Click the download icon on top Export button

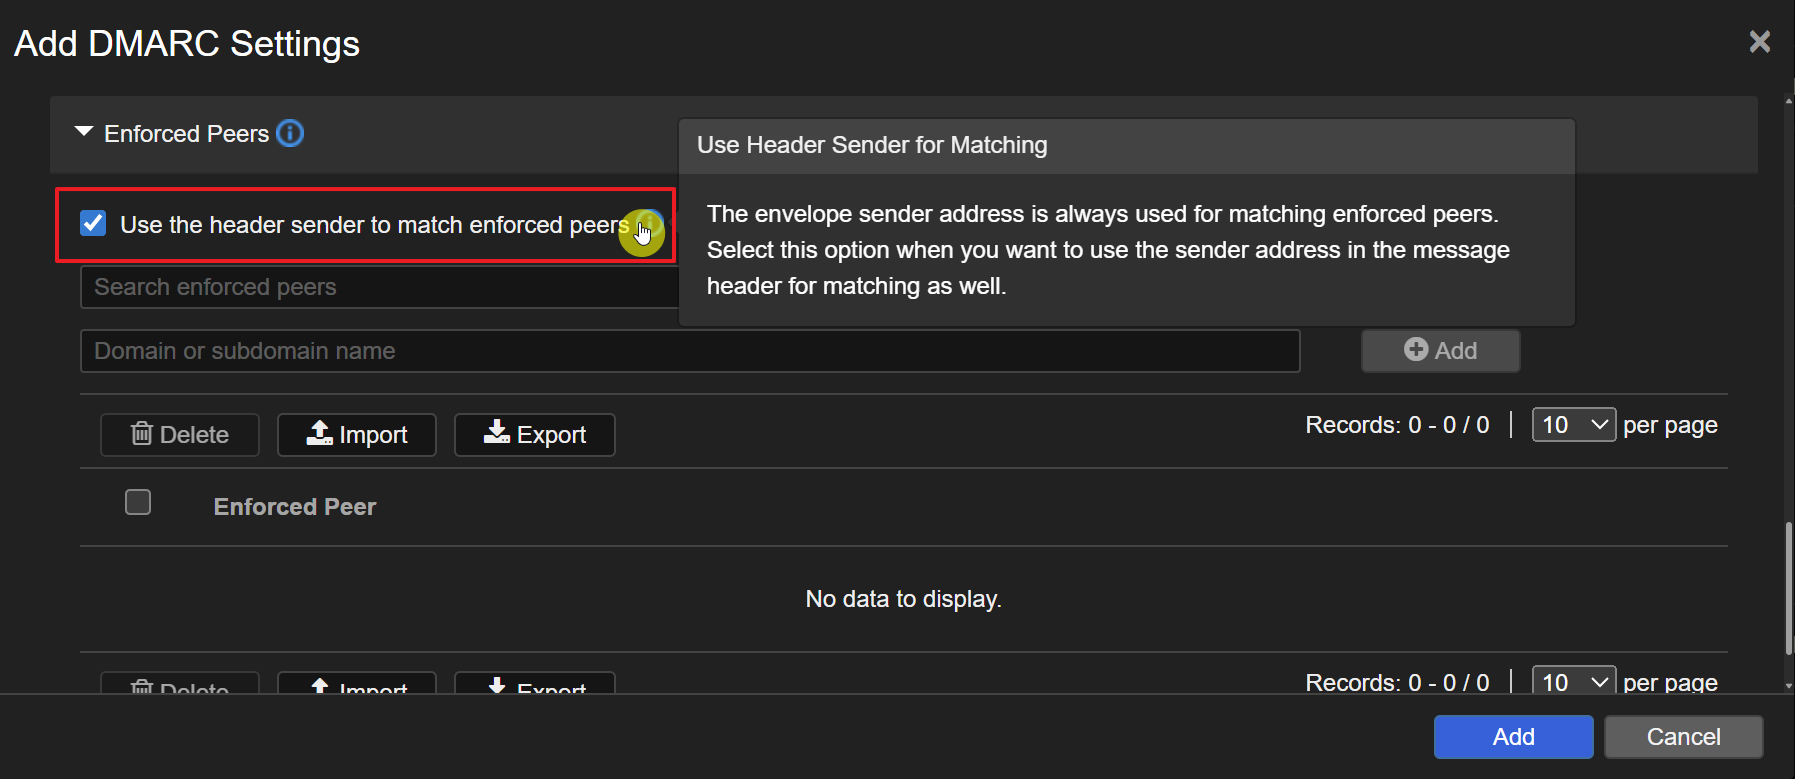click(x=496, y=433)
